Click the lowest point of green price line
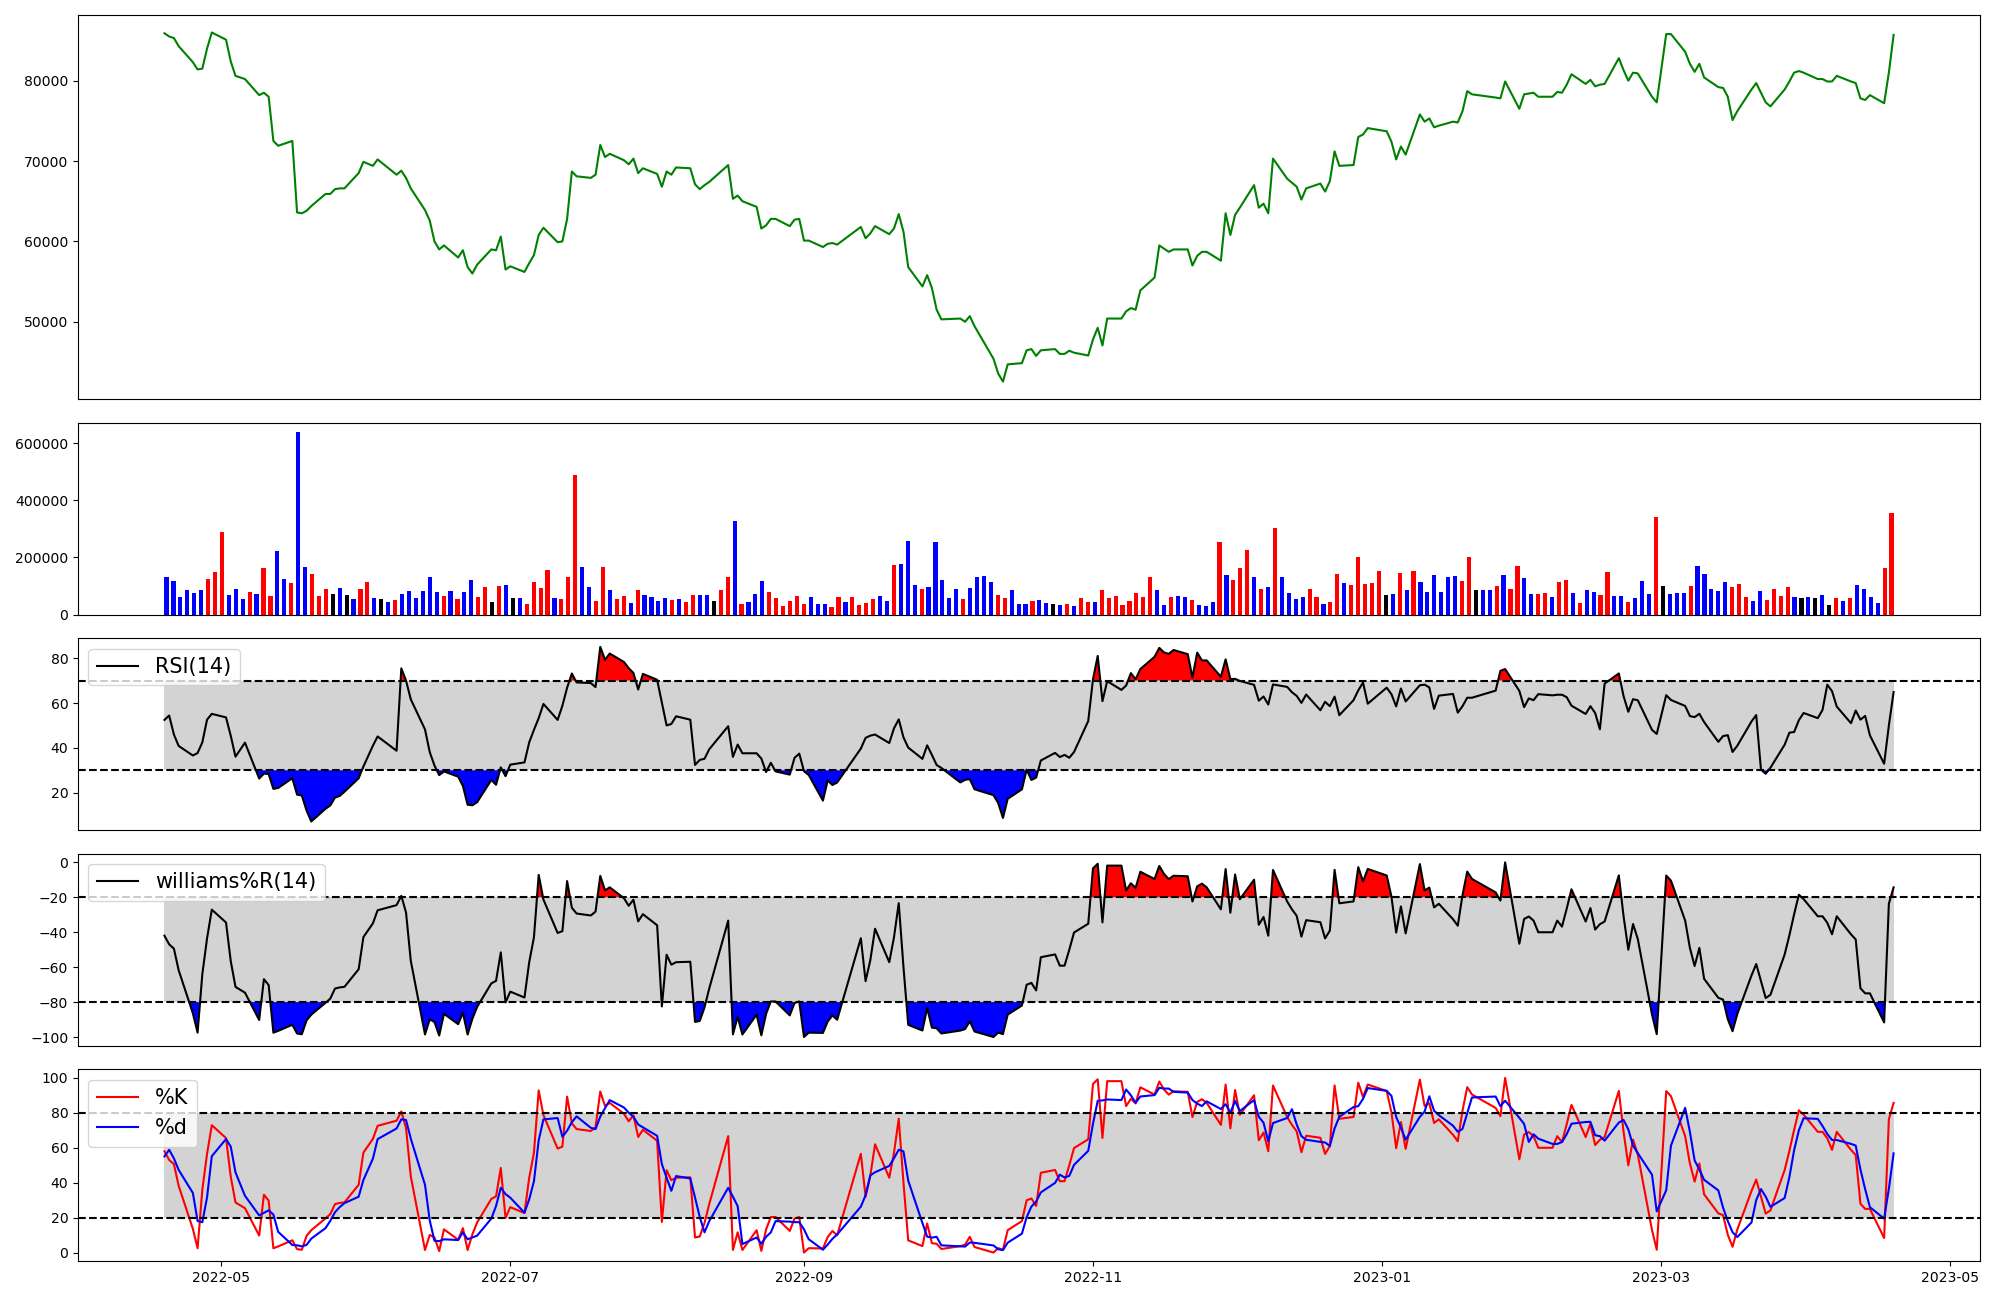2000x1300 pixels. 1003,381
